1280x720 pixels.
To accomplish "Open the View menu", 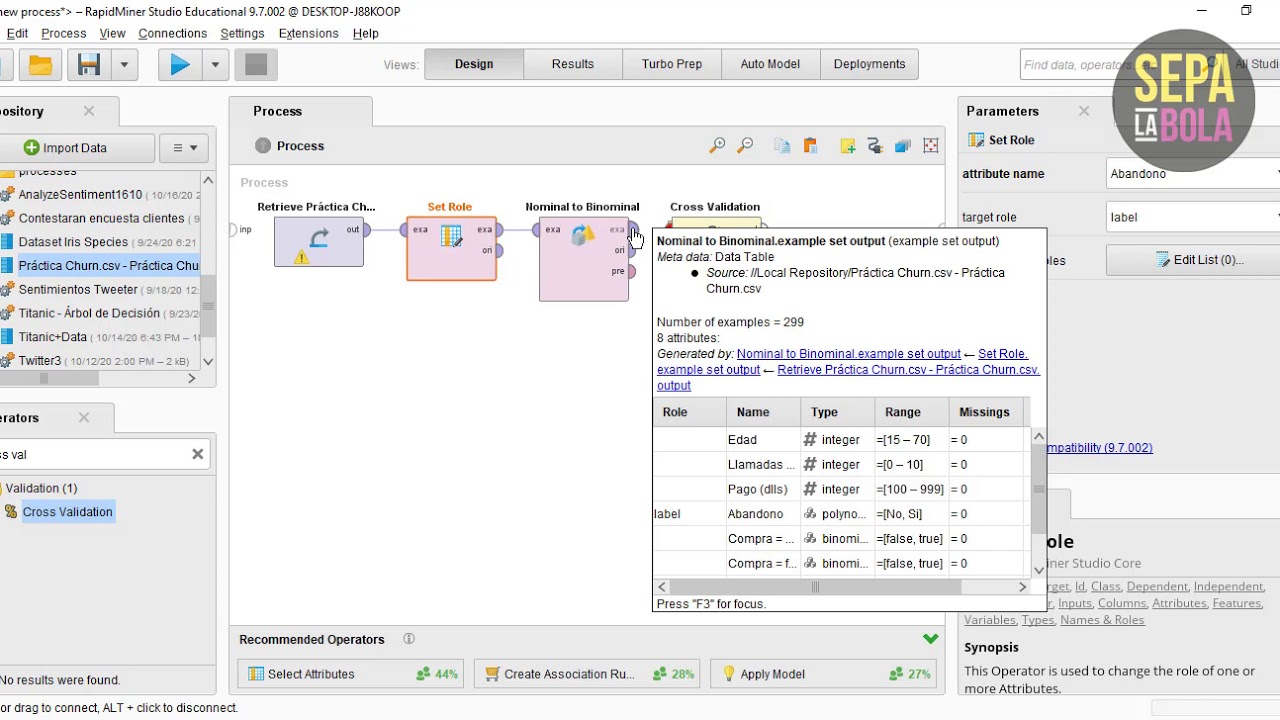I will (112, 33).
